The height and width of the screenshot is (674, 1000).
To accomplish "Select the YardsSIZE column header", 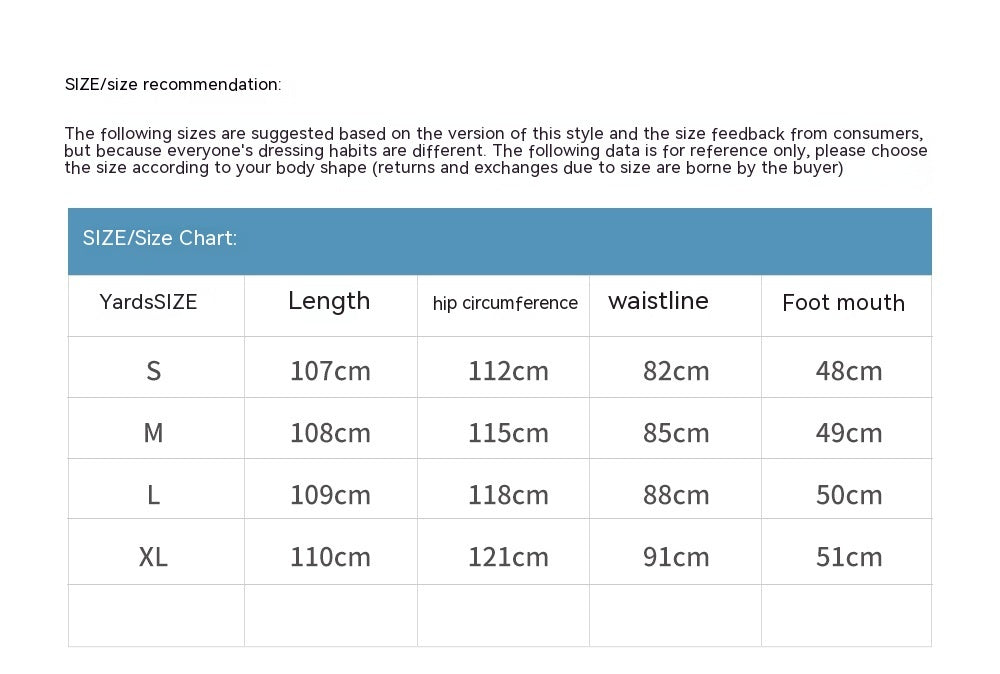I will (x=149, y=302).
